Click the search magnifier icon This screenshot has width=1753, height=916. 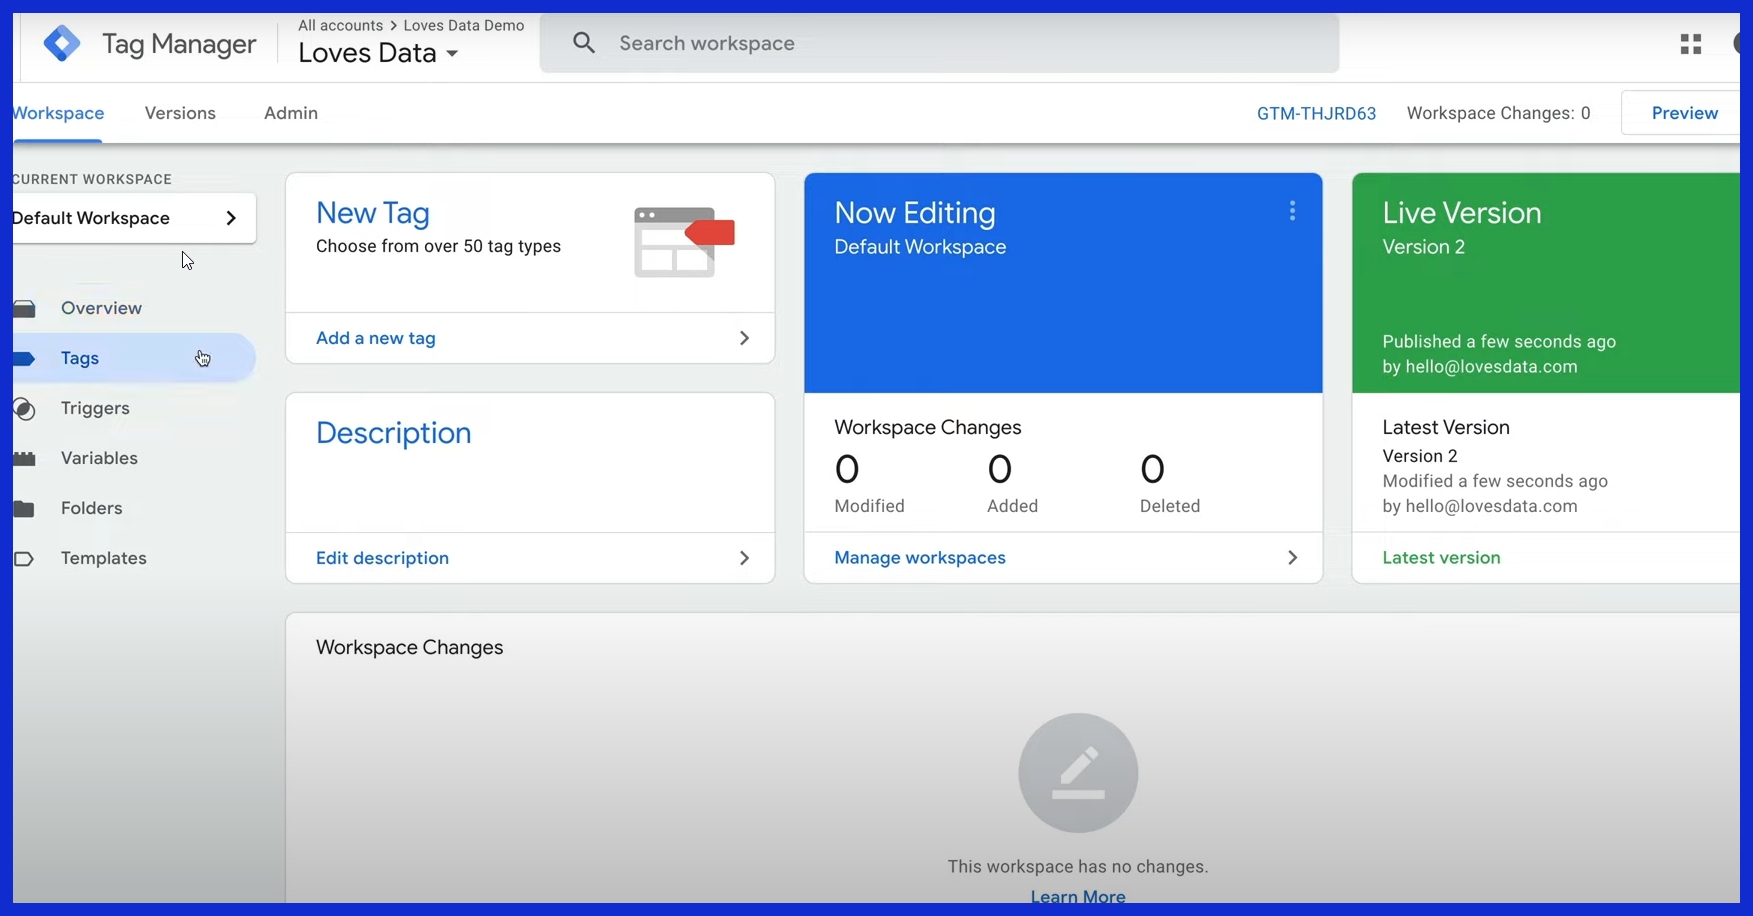pos(584,43)
